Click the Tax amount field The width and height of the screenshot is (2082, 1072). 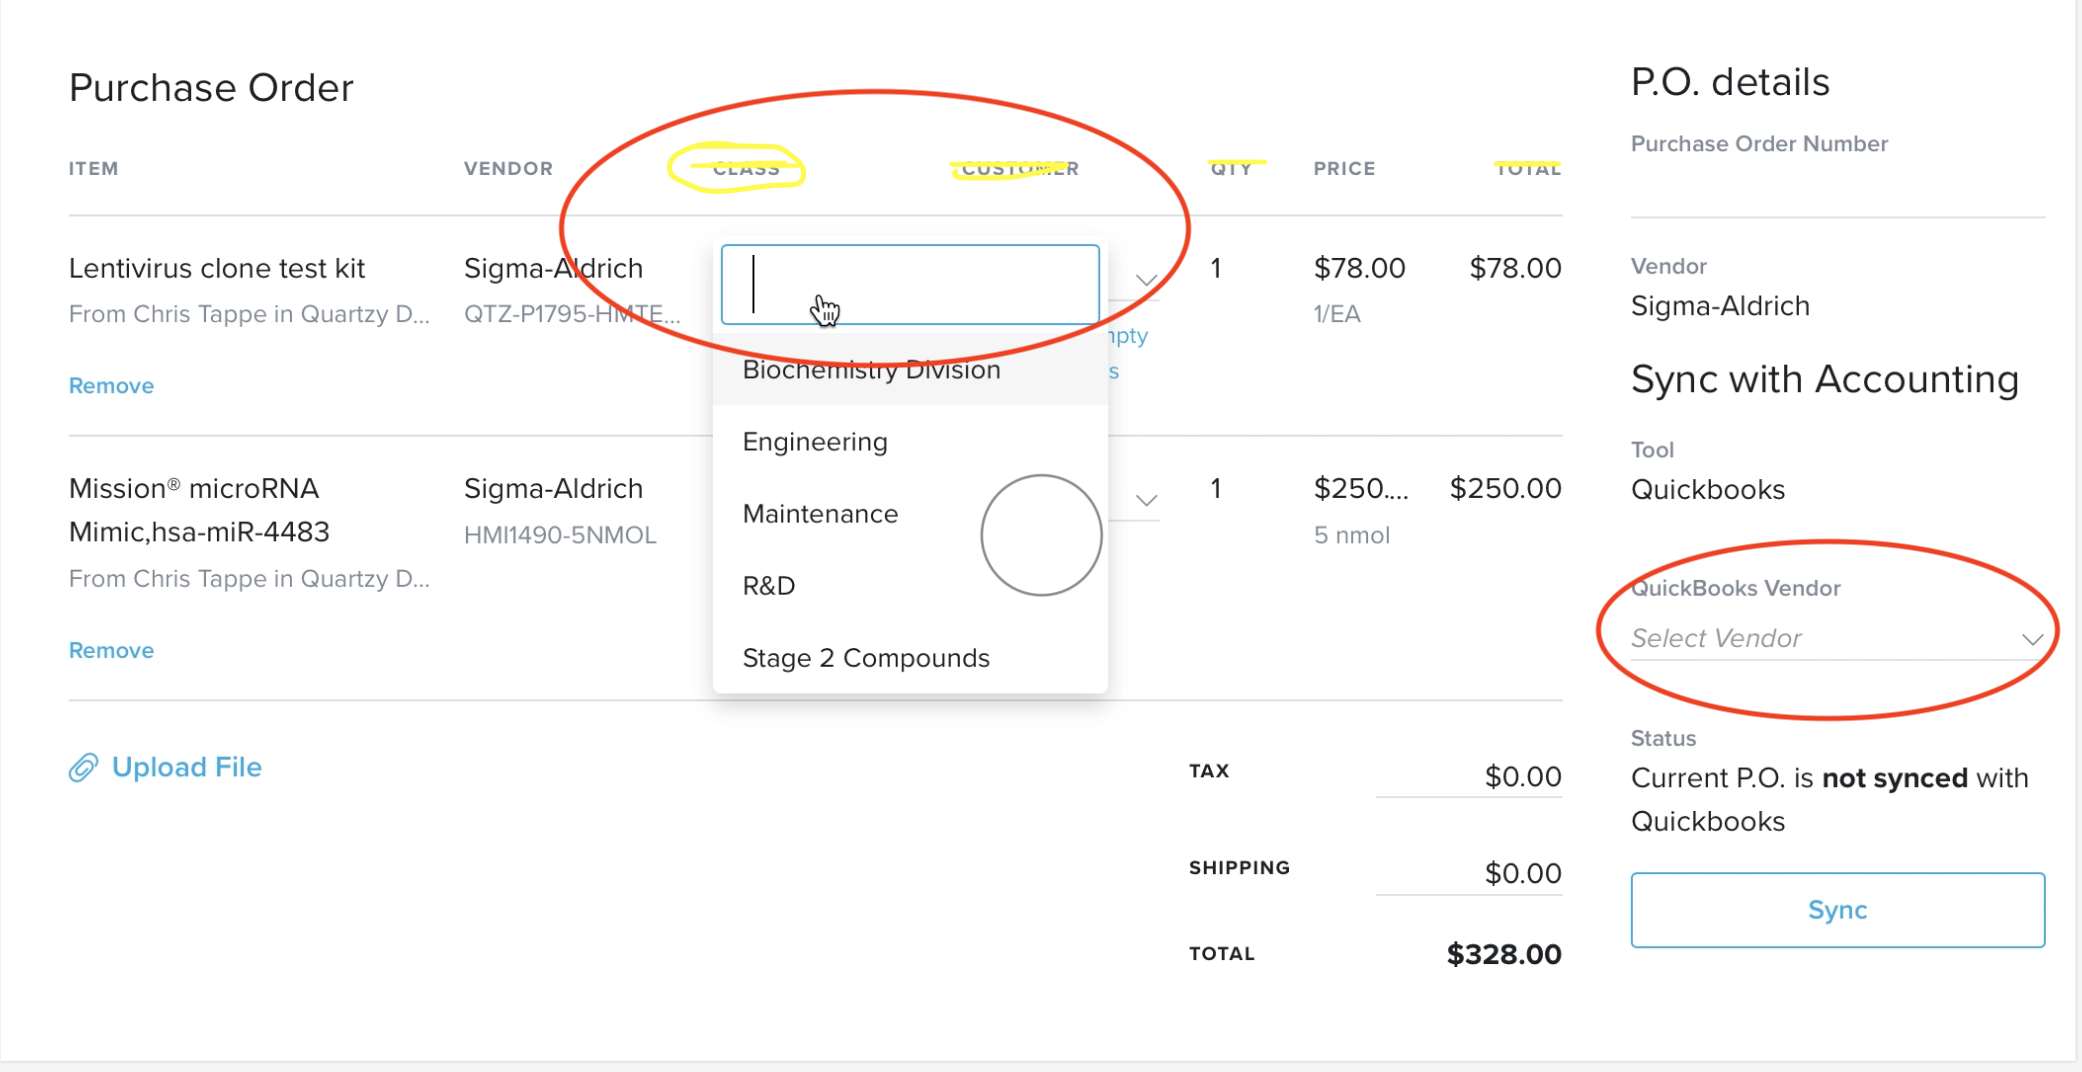[1469, 776]
